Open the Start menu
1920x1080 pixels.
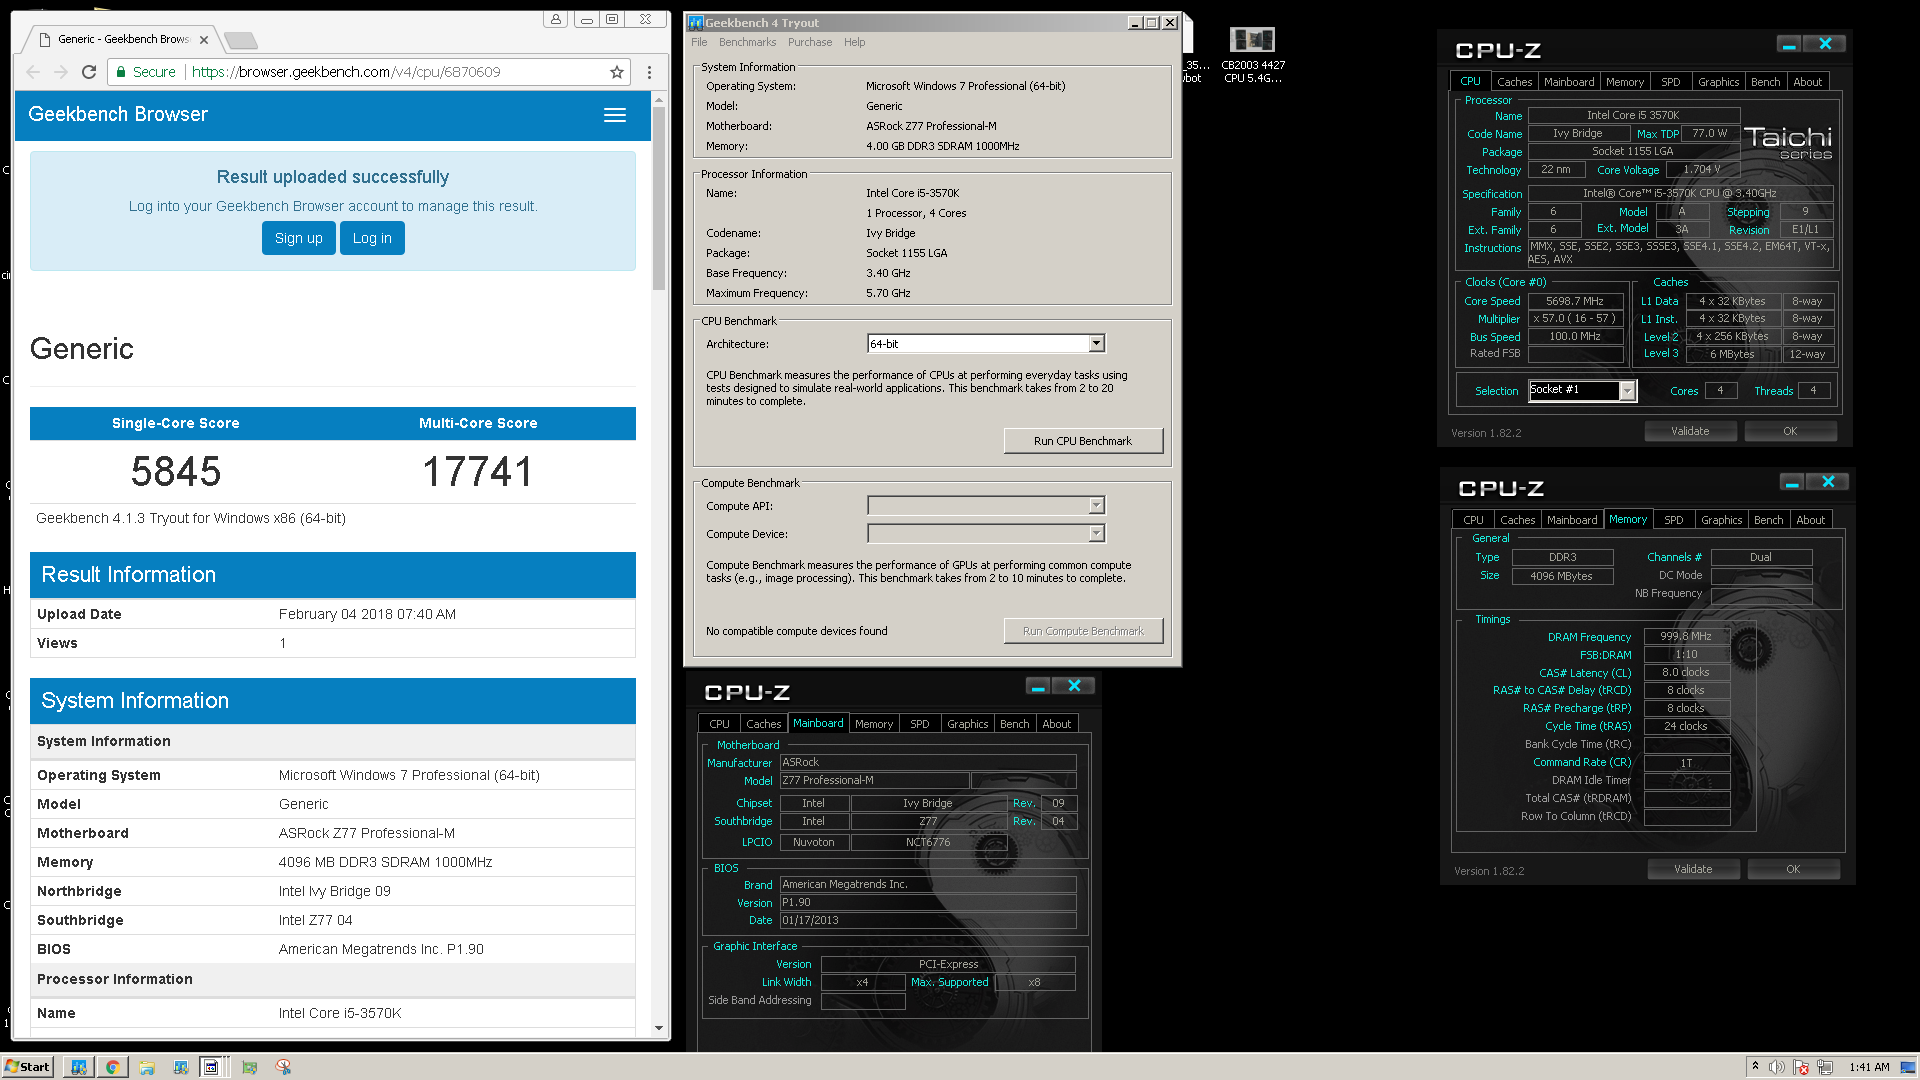pyautogui.click(x=27, y=1067)
